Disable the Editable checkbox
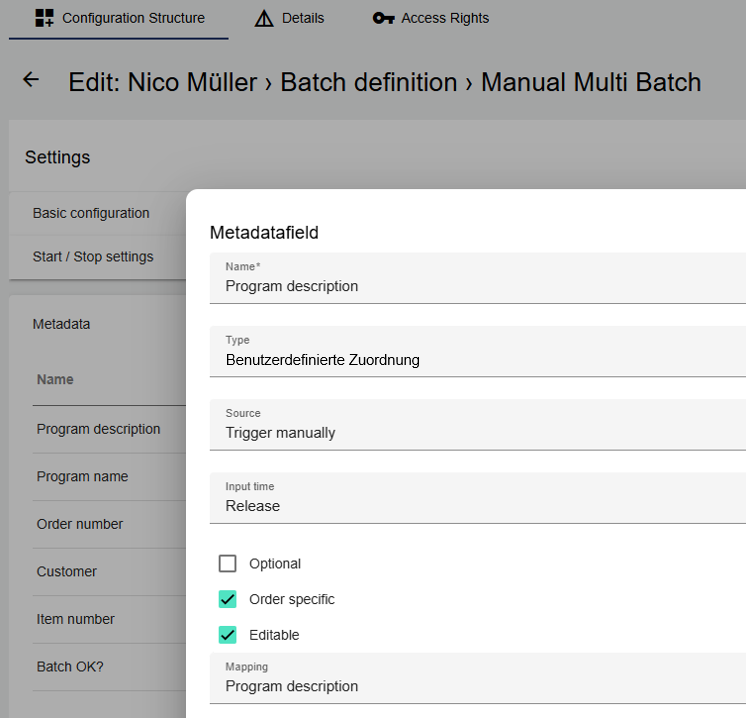 [x=228, y=635]
